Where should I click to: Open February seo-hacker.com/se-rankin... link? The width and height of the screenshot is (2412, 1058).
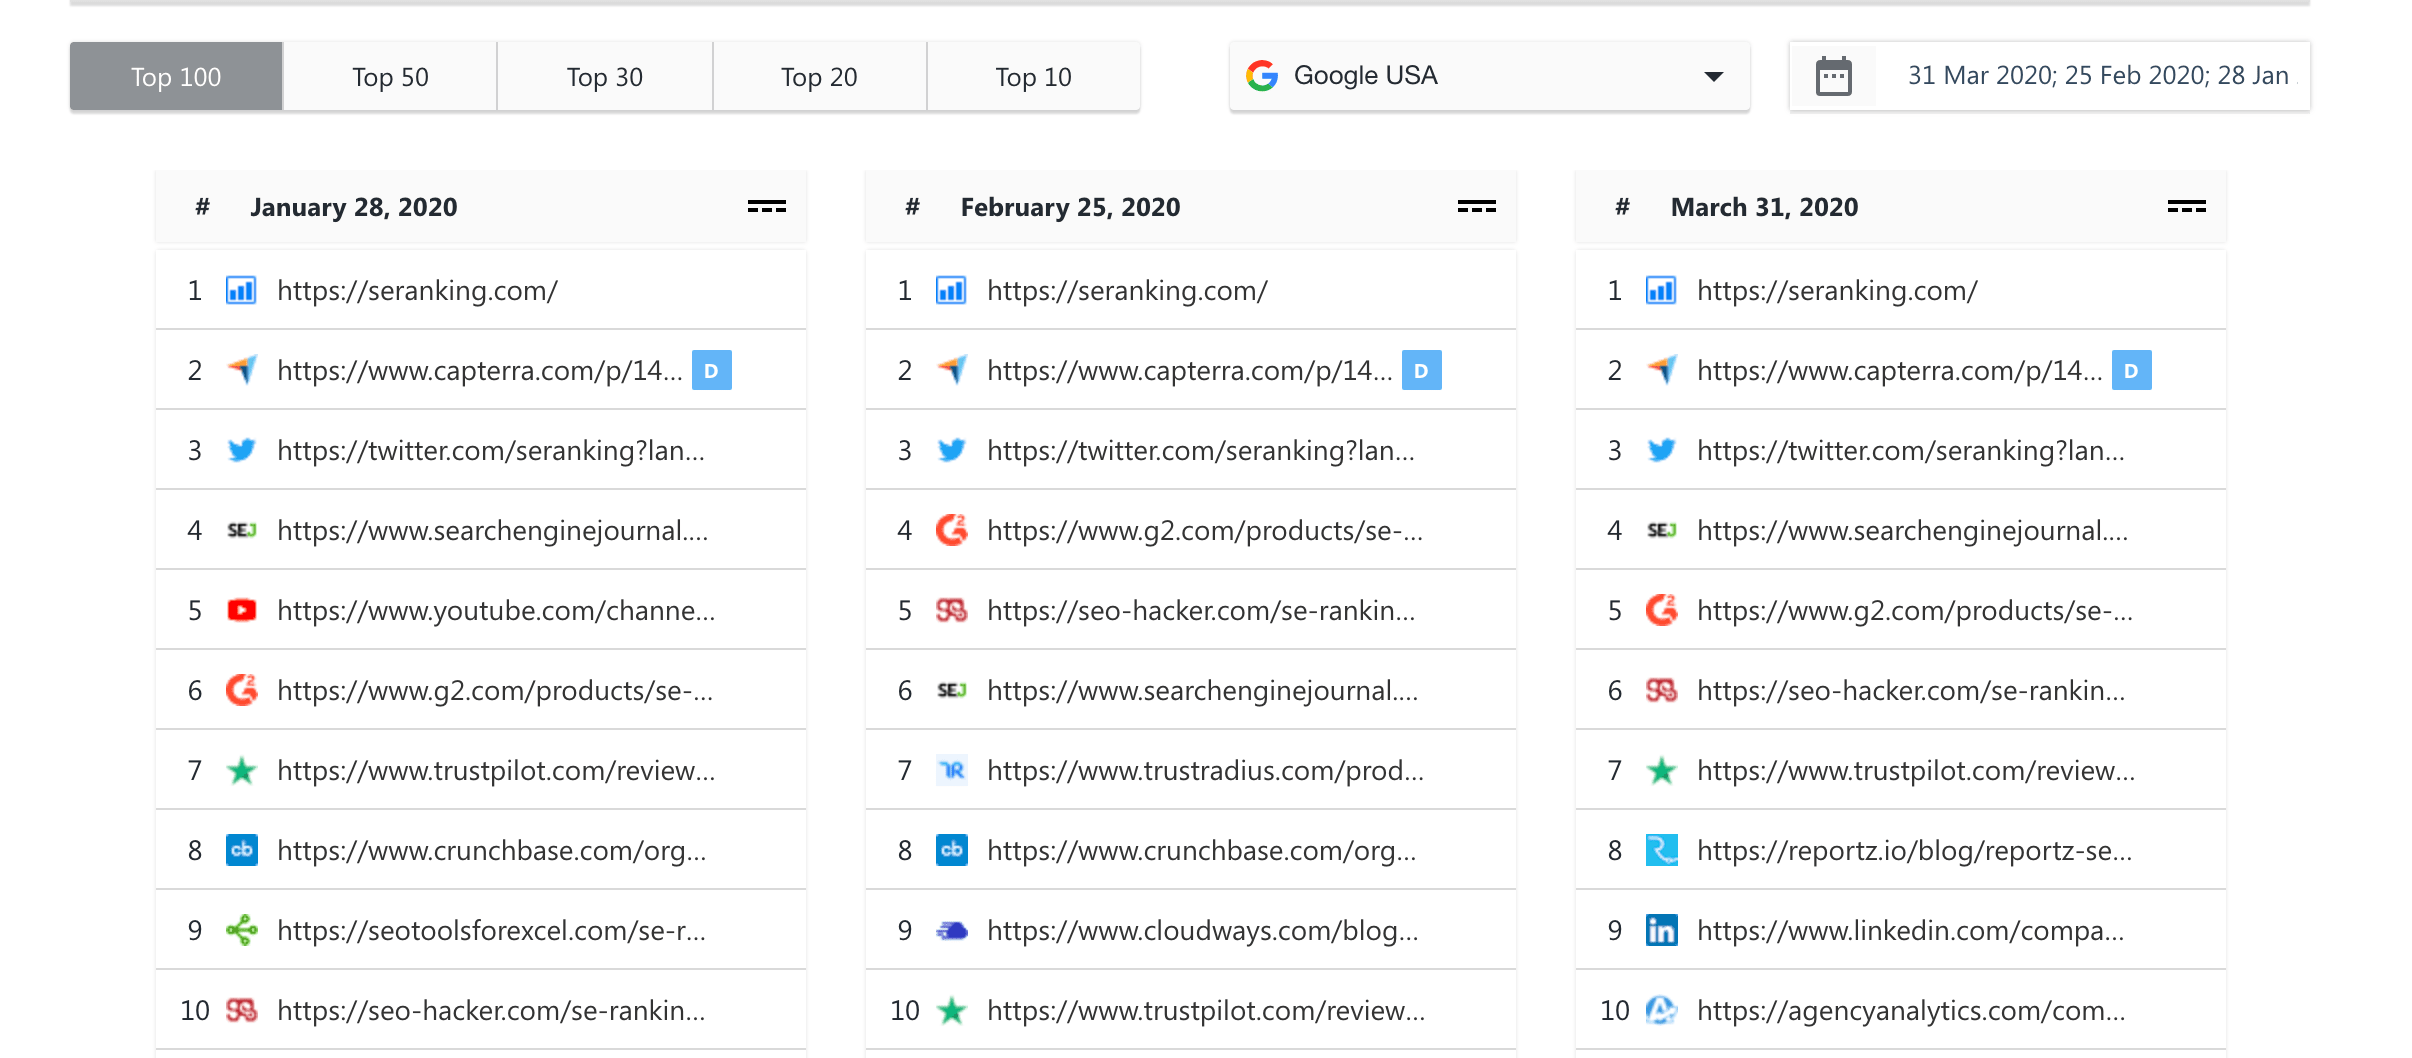[1201, 610]
